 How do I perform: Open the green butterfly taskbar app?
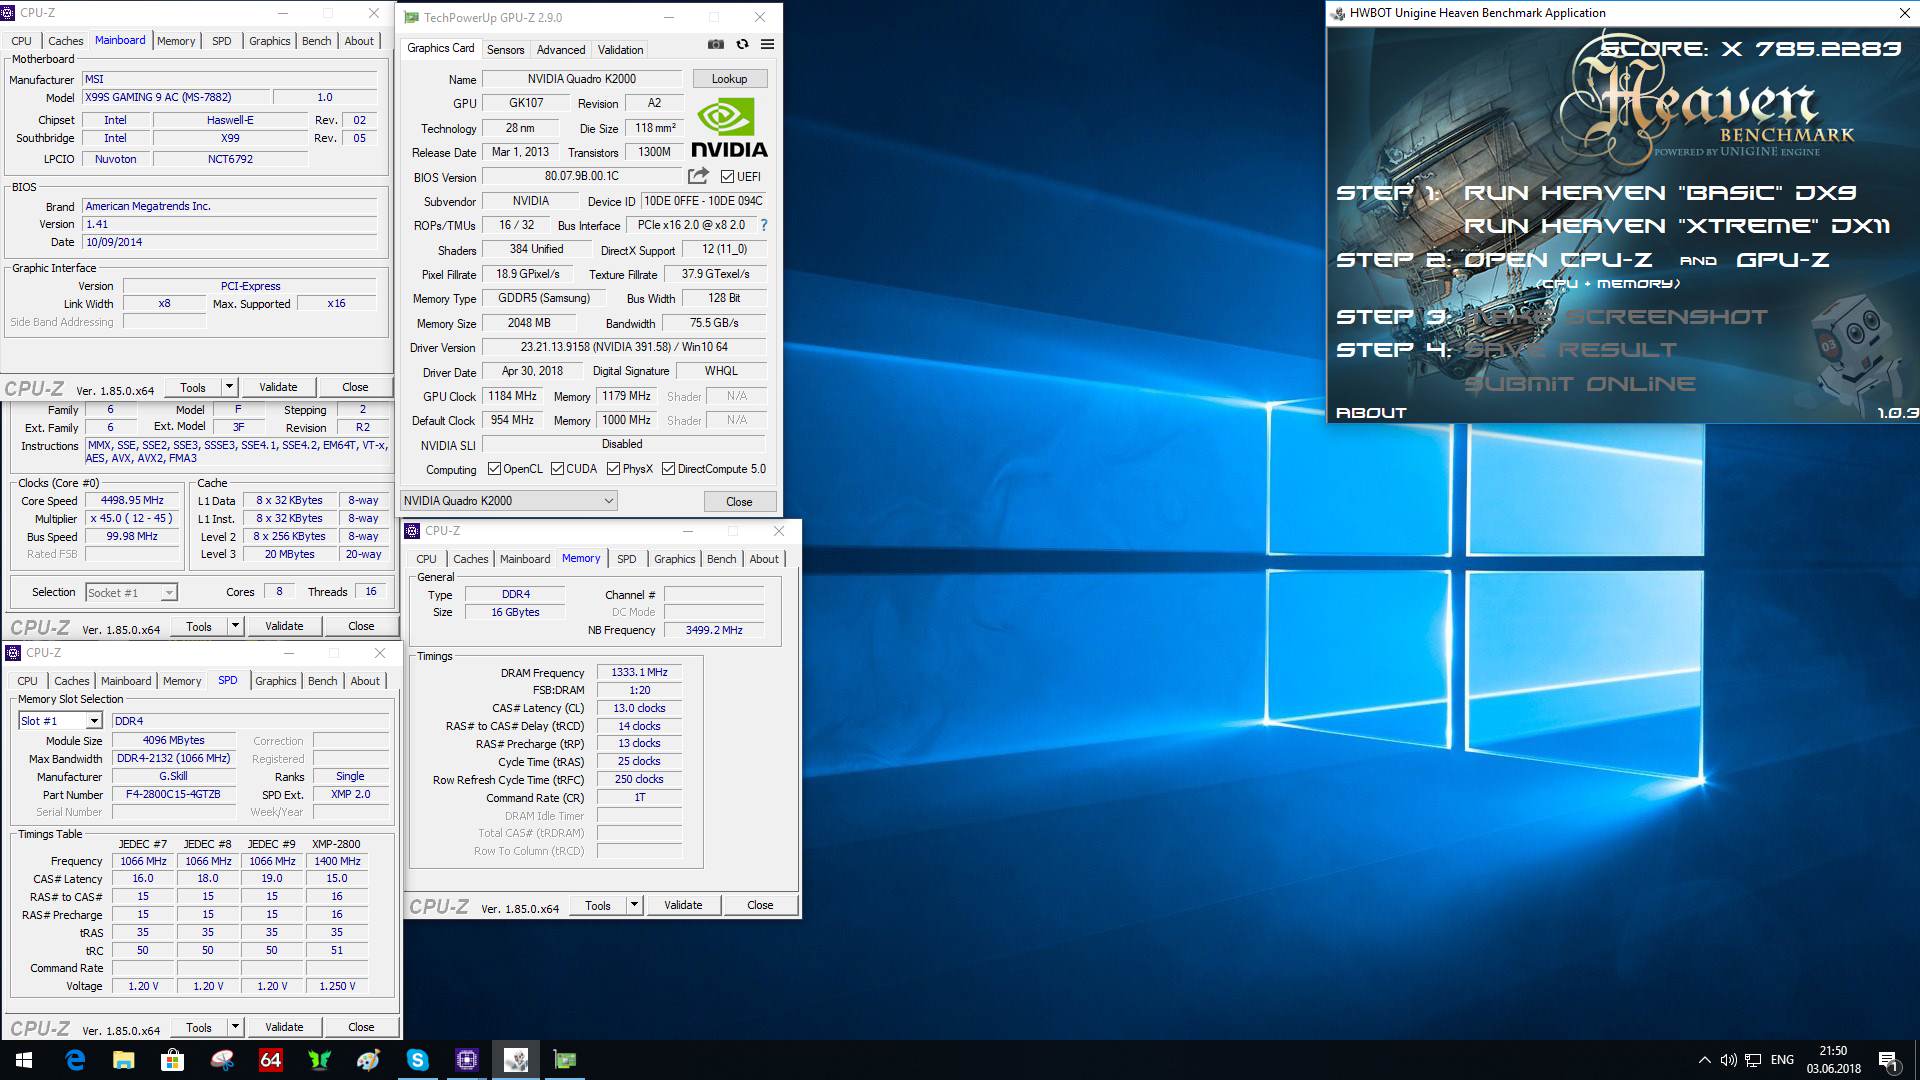320,1060
